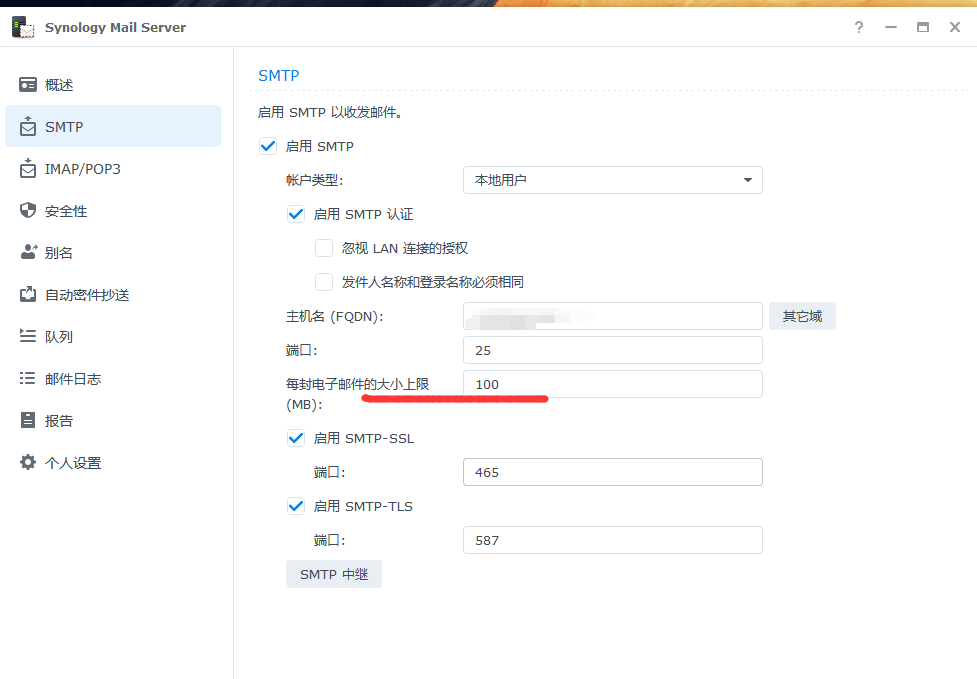The image size is (977, 679).
Task: Open the report (报告) icon
Action: point(28,421)
